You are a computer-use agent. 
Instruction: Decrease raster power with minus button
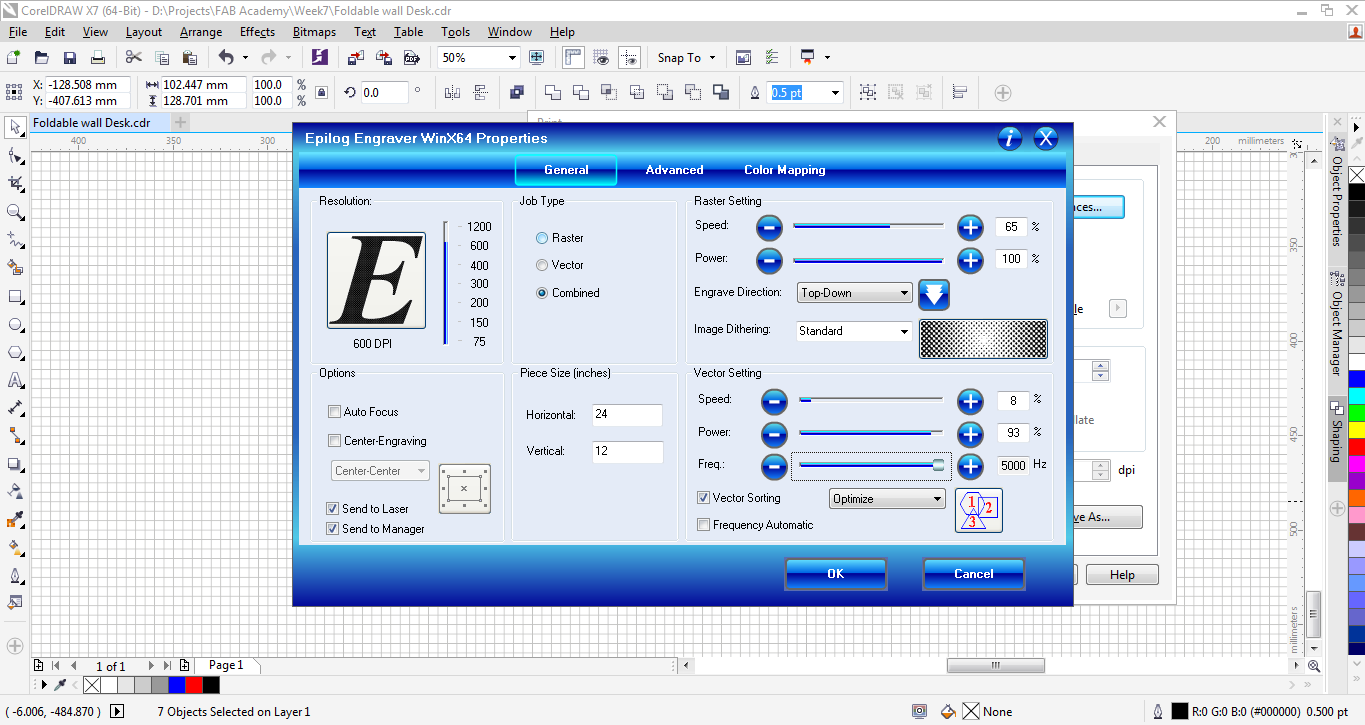(768, 260)
